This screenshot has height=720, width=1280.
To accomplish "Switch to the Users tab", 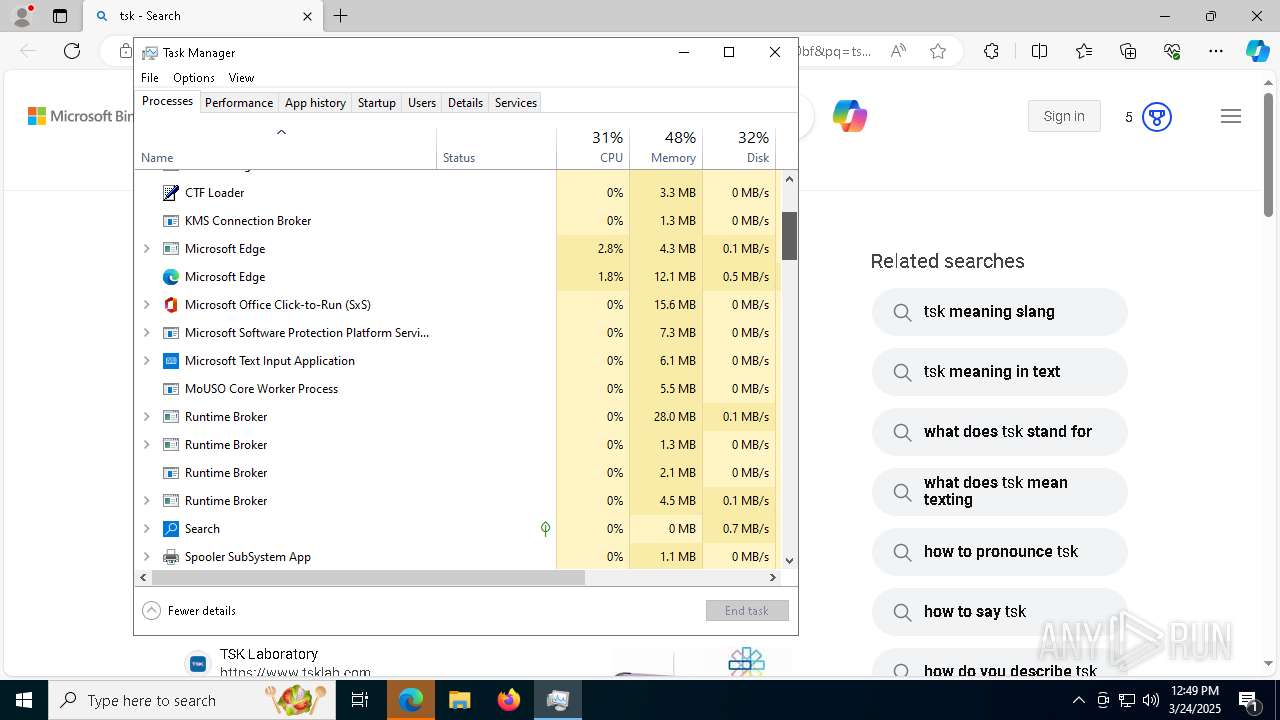I will coord(422,102).
